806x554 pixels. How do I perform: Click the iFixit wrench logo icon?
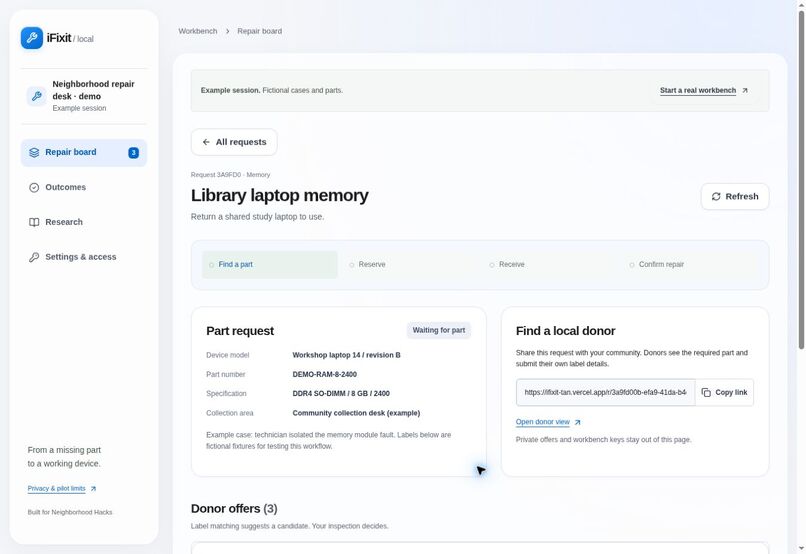pos(32,38)
